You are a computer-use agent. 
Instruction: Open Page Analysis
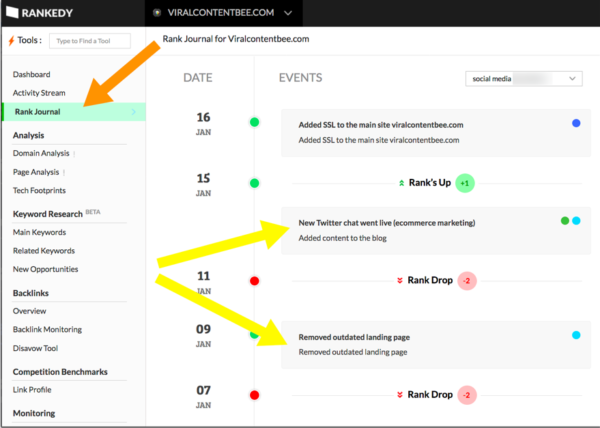pos(36,172)
